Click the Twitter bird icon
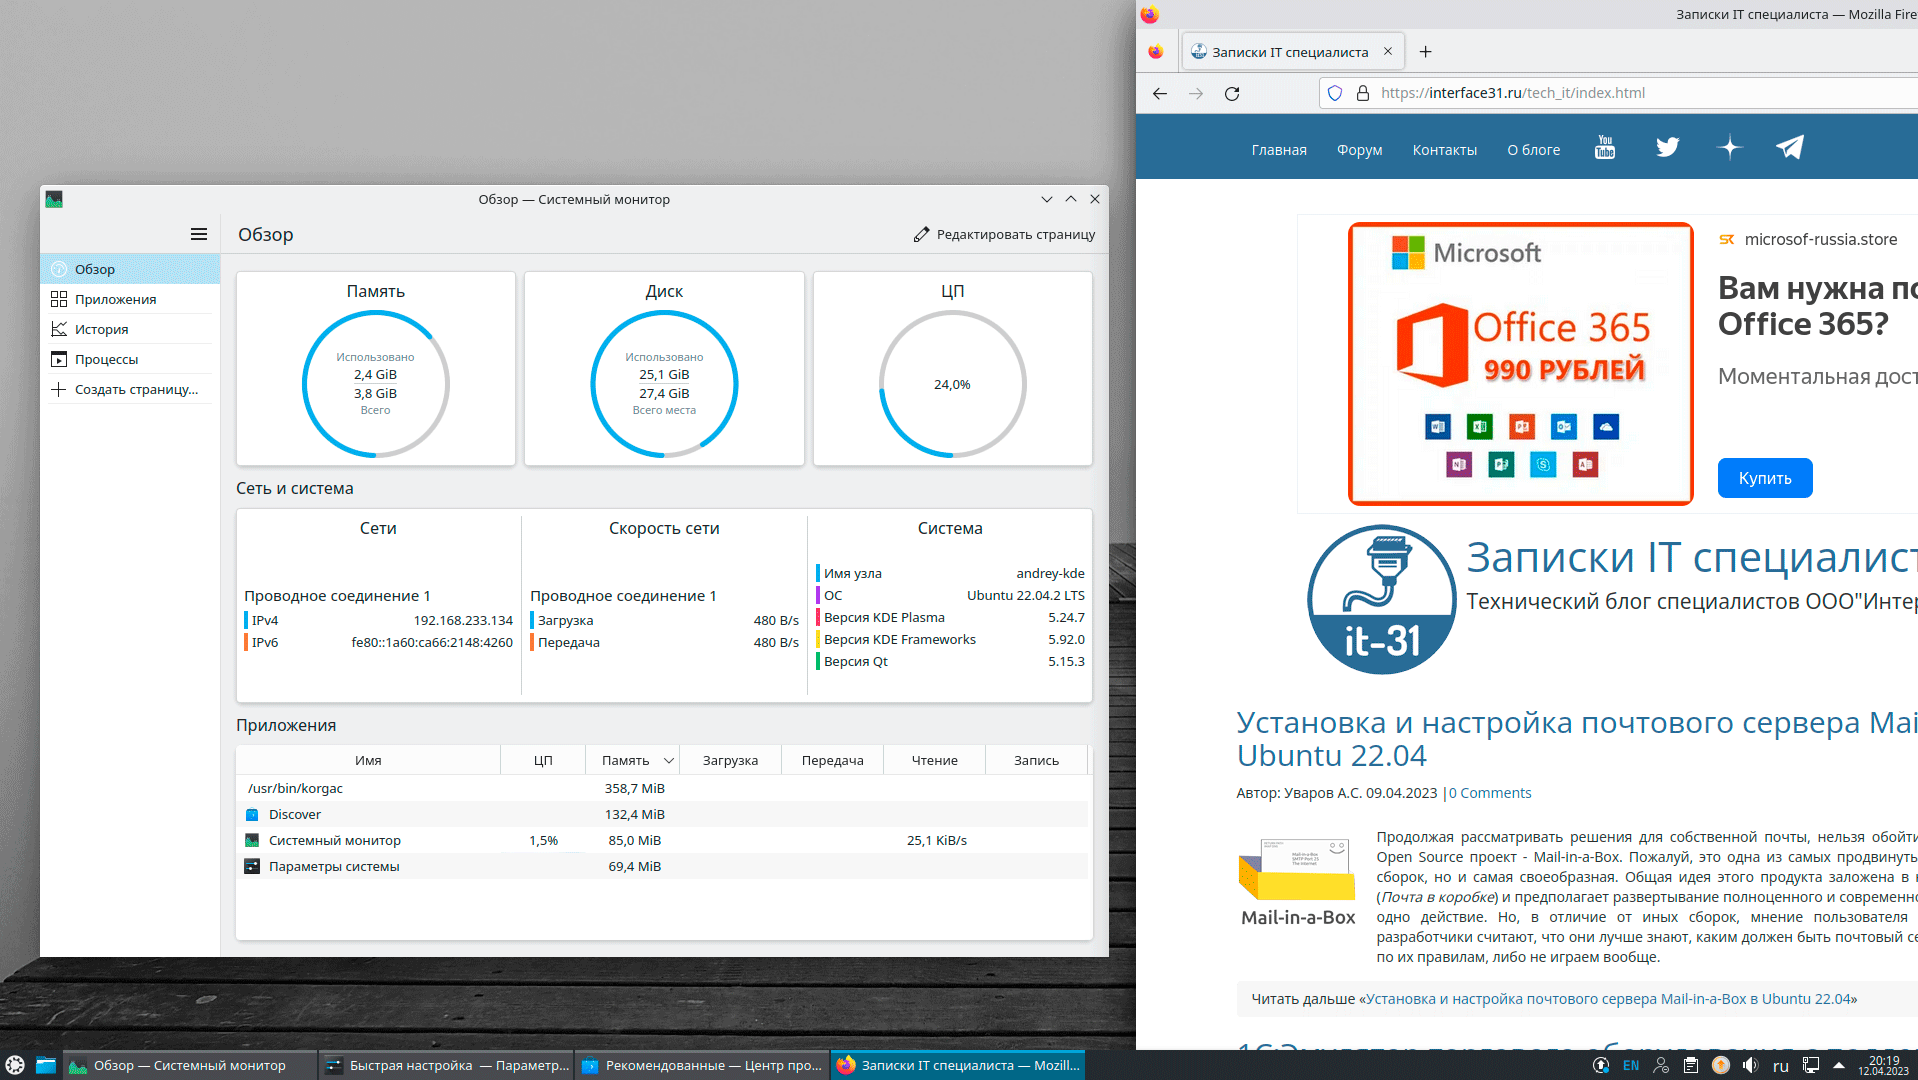1918x1080 pixels. (x=1667, y=148)
